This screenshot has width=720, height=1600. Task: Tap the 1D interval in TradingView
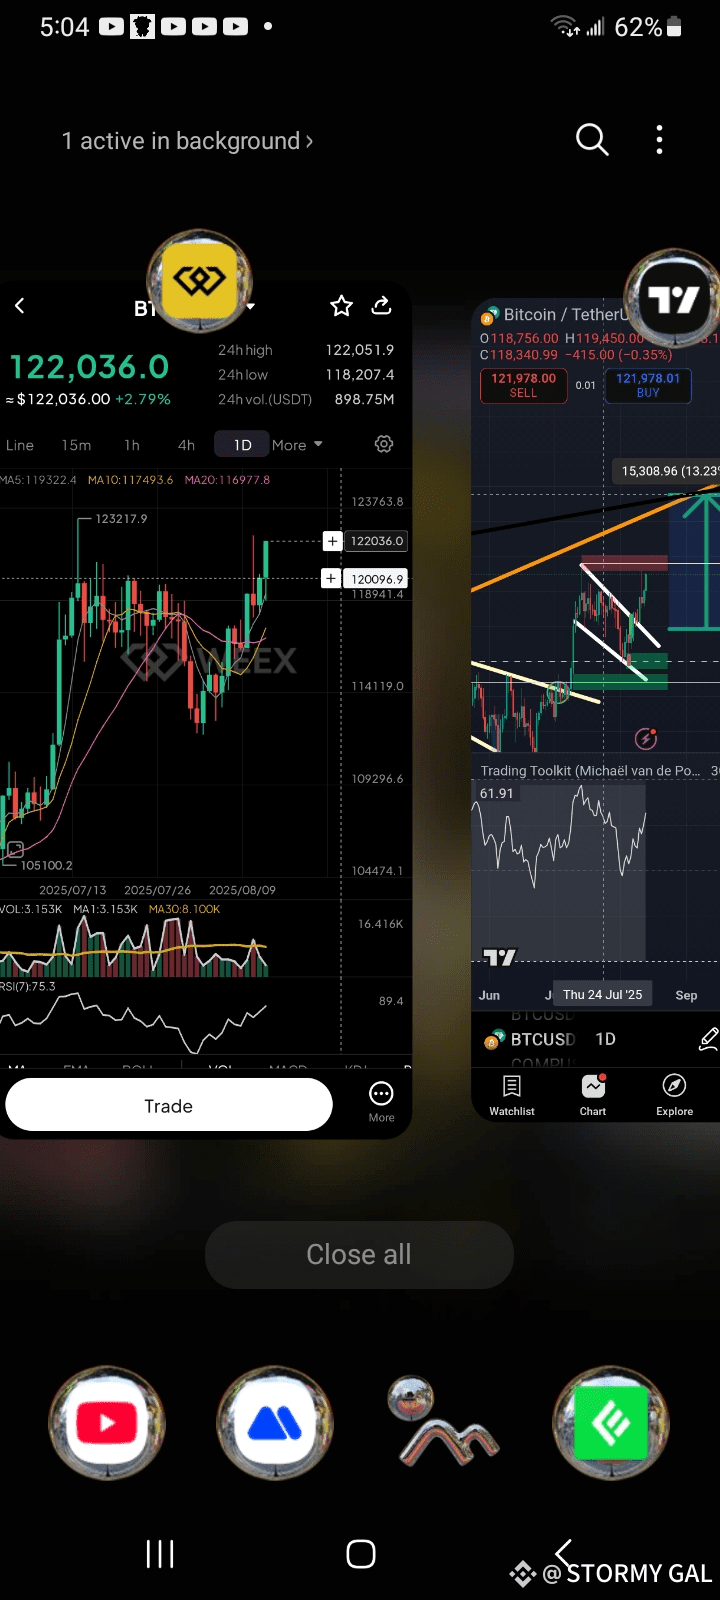coord(605,1039)
